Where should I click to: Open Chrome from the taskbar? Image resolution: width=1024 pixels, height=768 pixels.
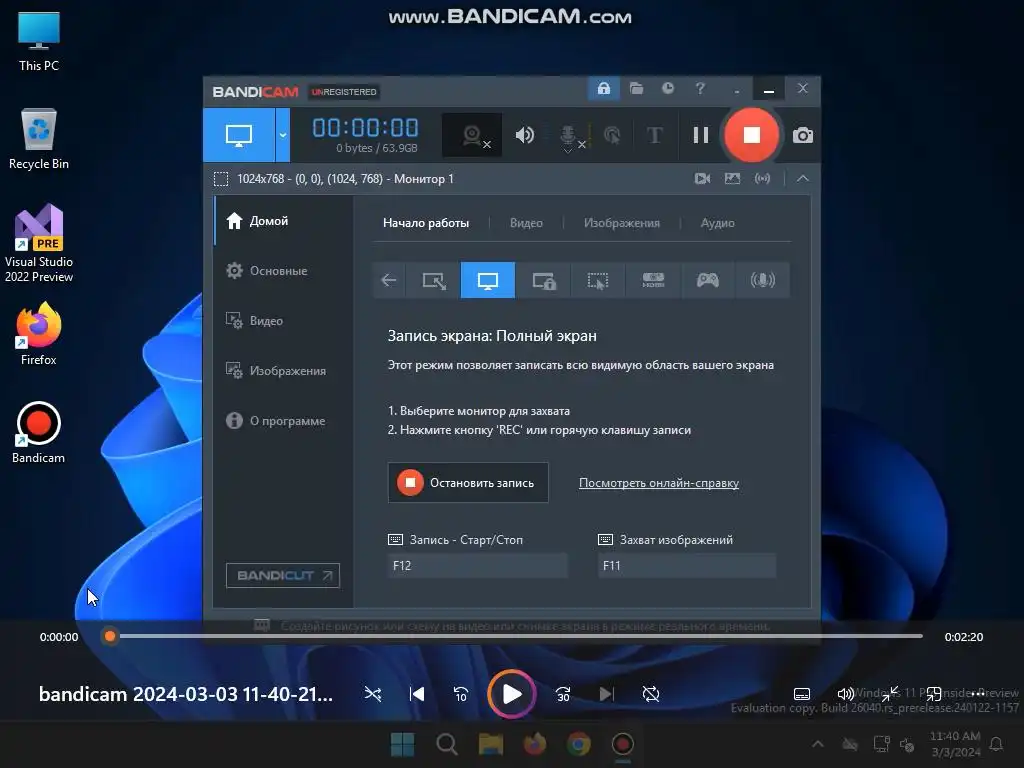coord(579,744)
